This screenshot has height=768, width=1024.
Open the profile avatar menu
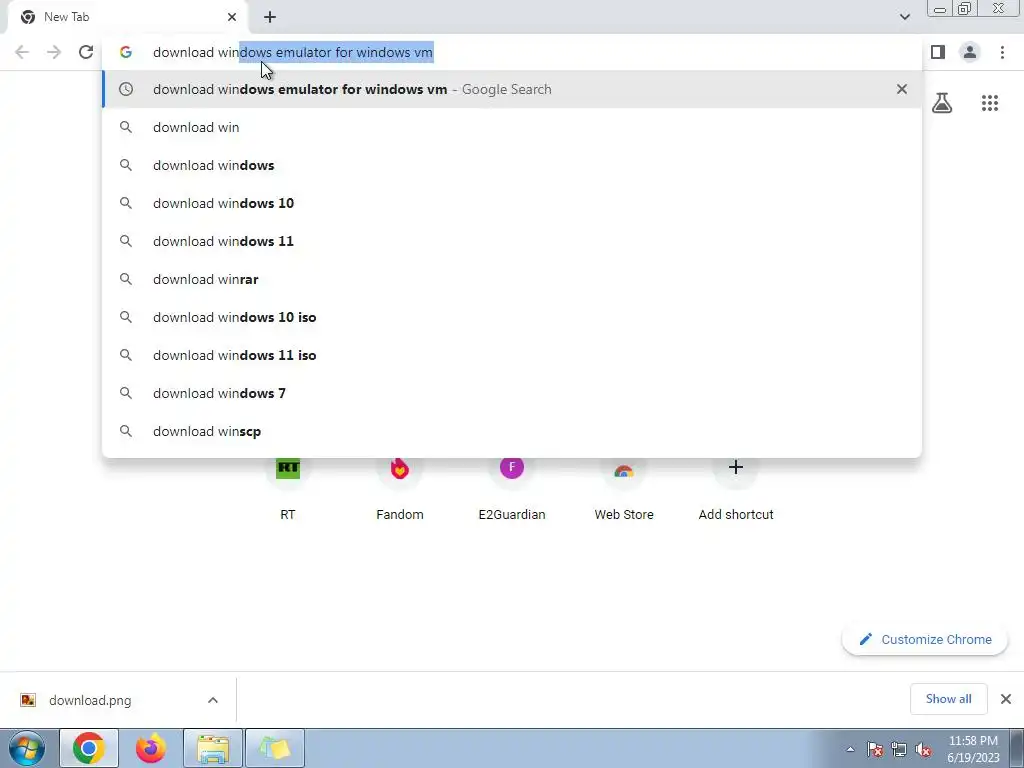(x=970, y=52)
